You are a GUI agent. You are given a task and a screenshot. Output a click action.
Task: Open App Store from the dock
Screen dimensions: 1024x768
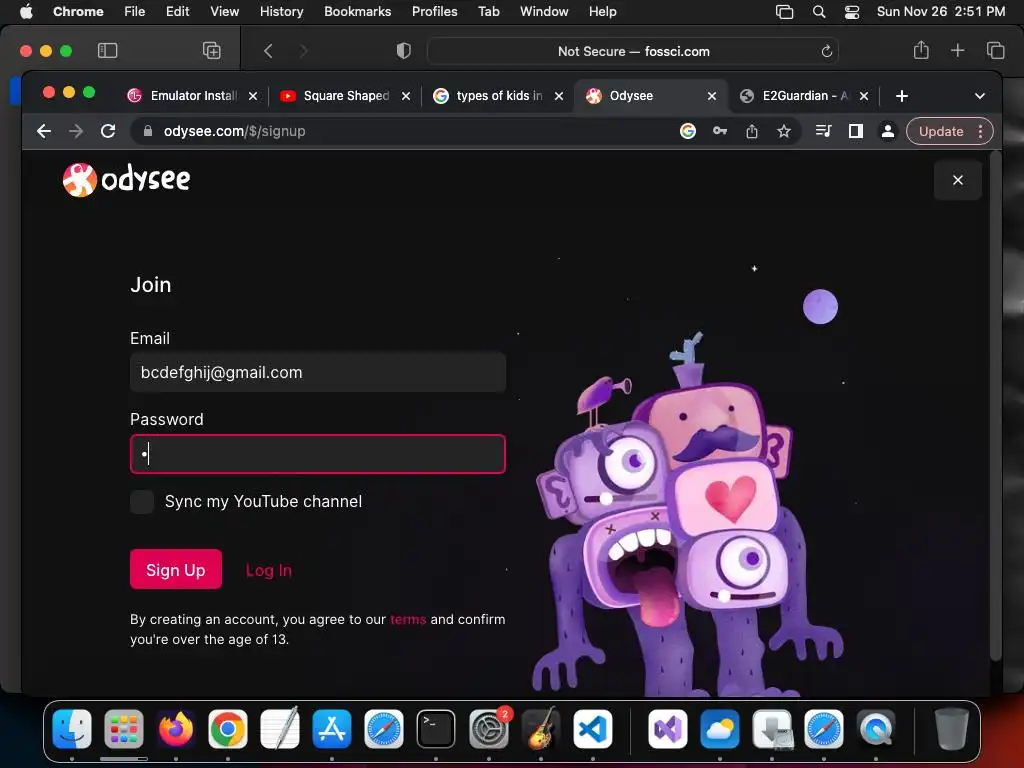tap(332, 729)
